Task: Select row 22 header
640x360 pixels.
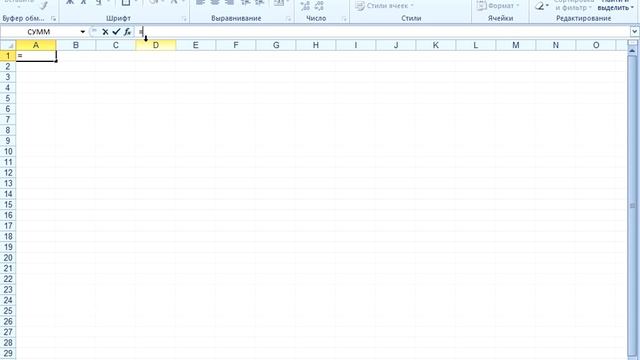Action: point(8,278)
